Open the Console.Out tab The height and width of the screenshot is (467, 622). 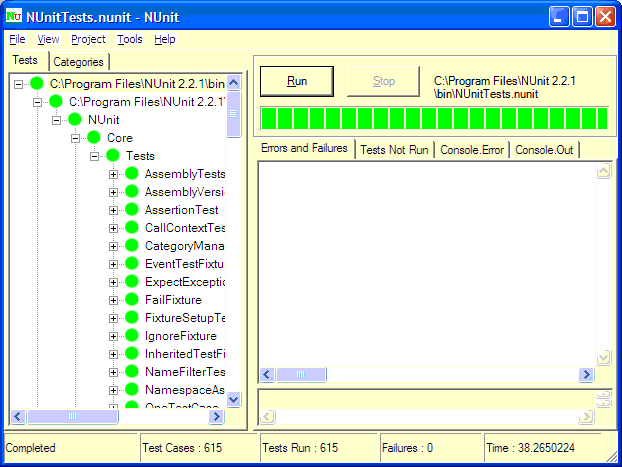click(x=544, y=150)
